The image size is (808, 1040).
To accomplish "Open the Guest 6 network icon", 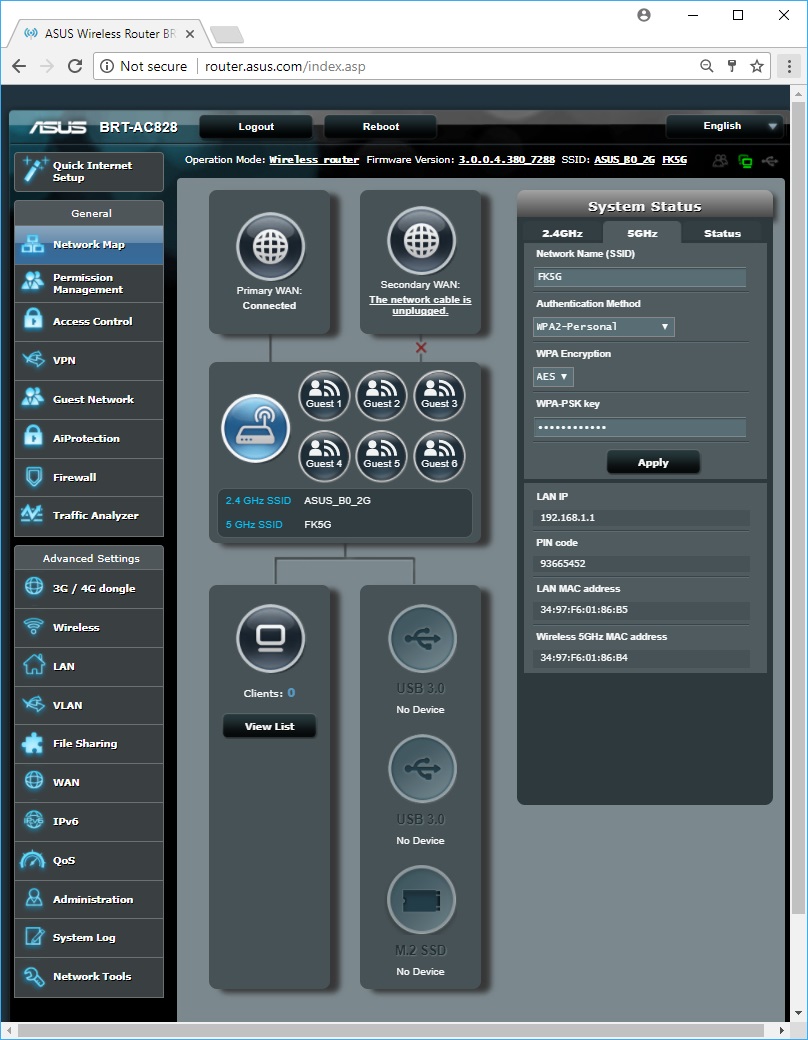I will tap(439, 457).
